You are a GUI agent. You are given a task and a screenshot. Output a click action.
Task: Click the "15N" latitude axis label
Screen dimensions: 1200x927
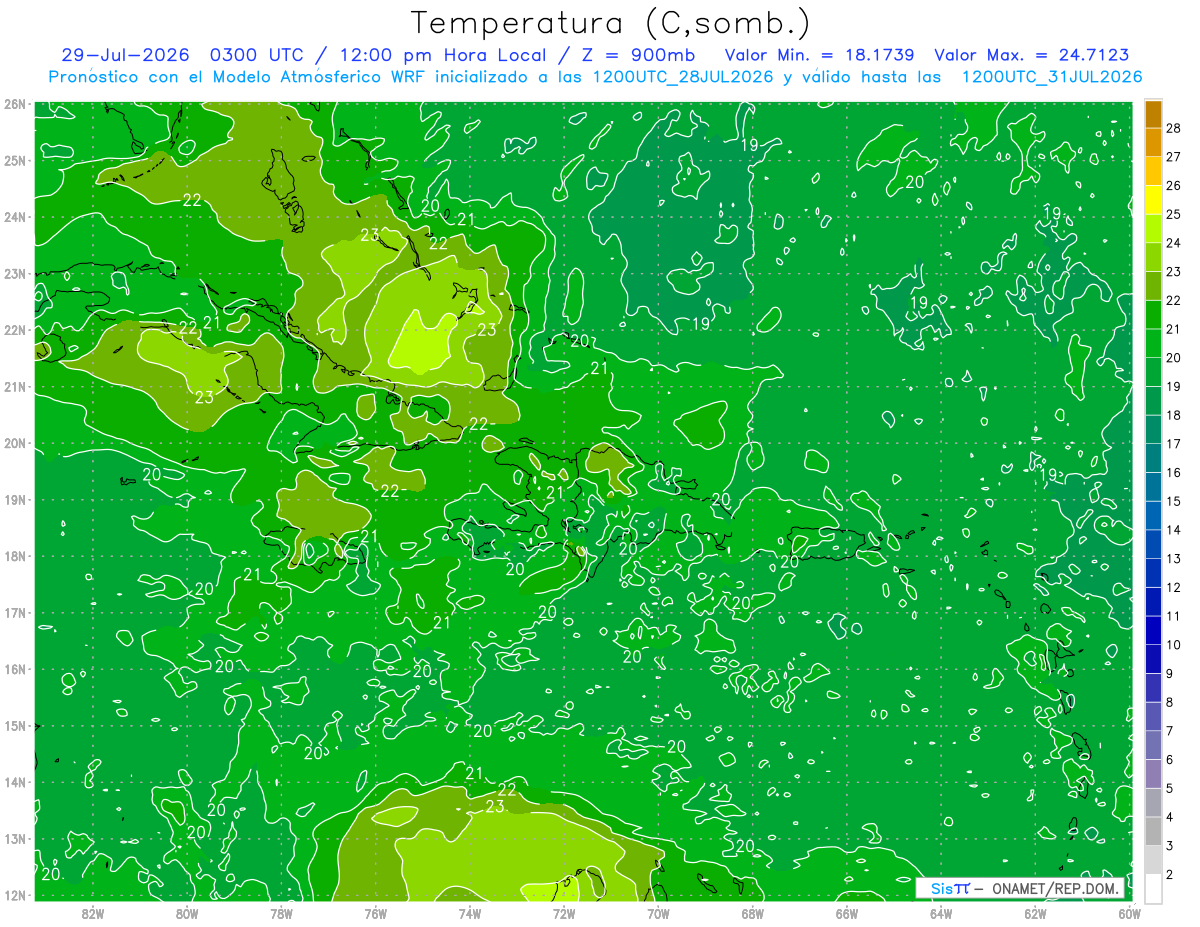[14, 725]
